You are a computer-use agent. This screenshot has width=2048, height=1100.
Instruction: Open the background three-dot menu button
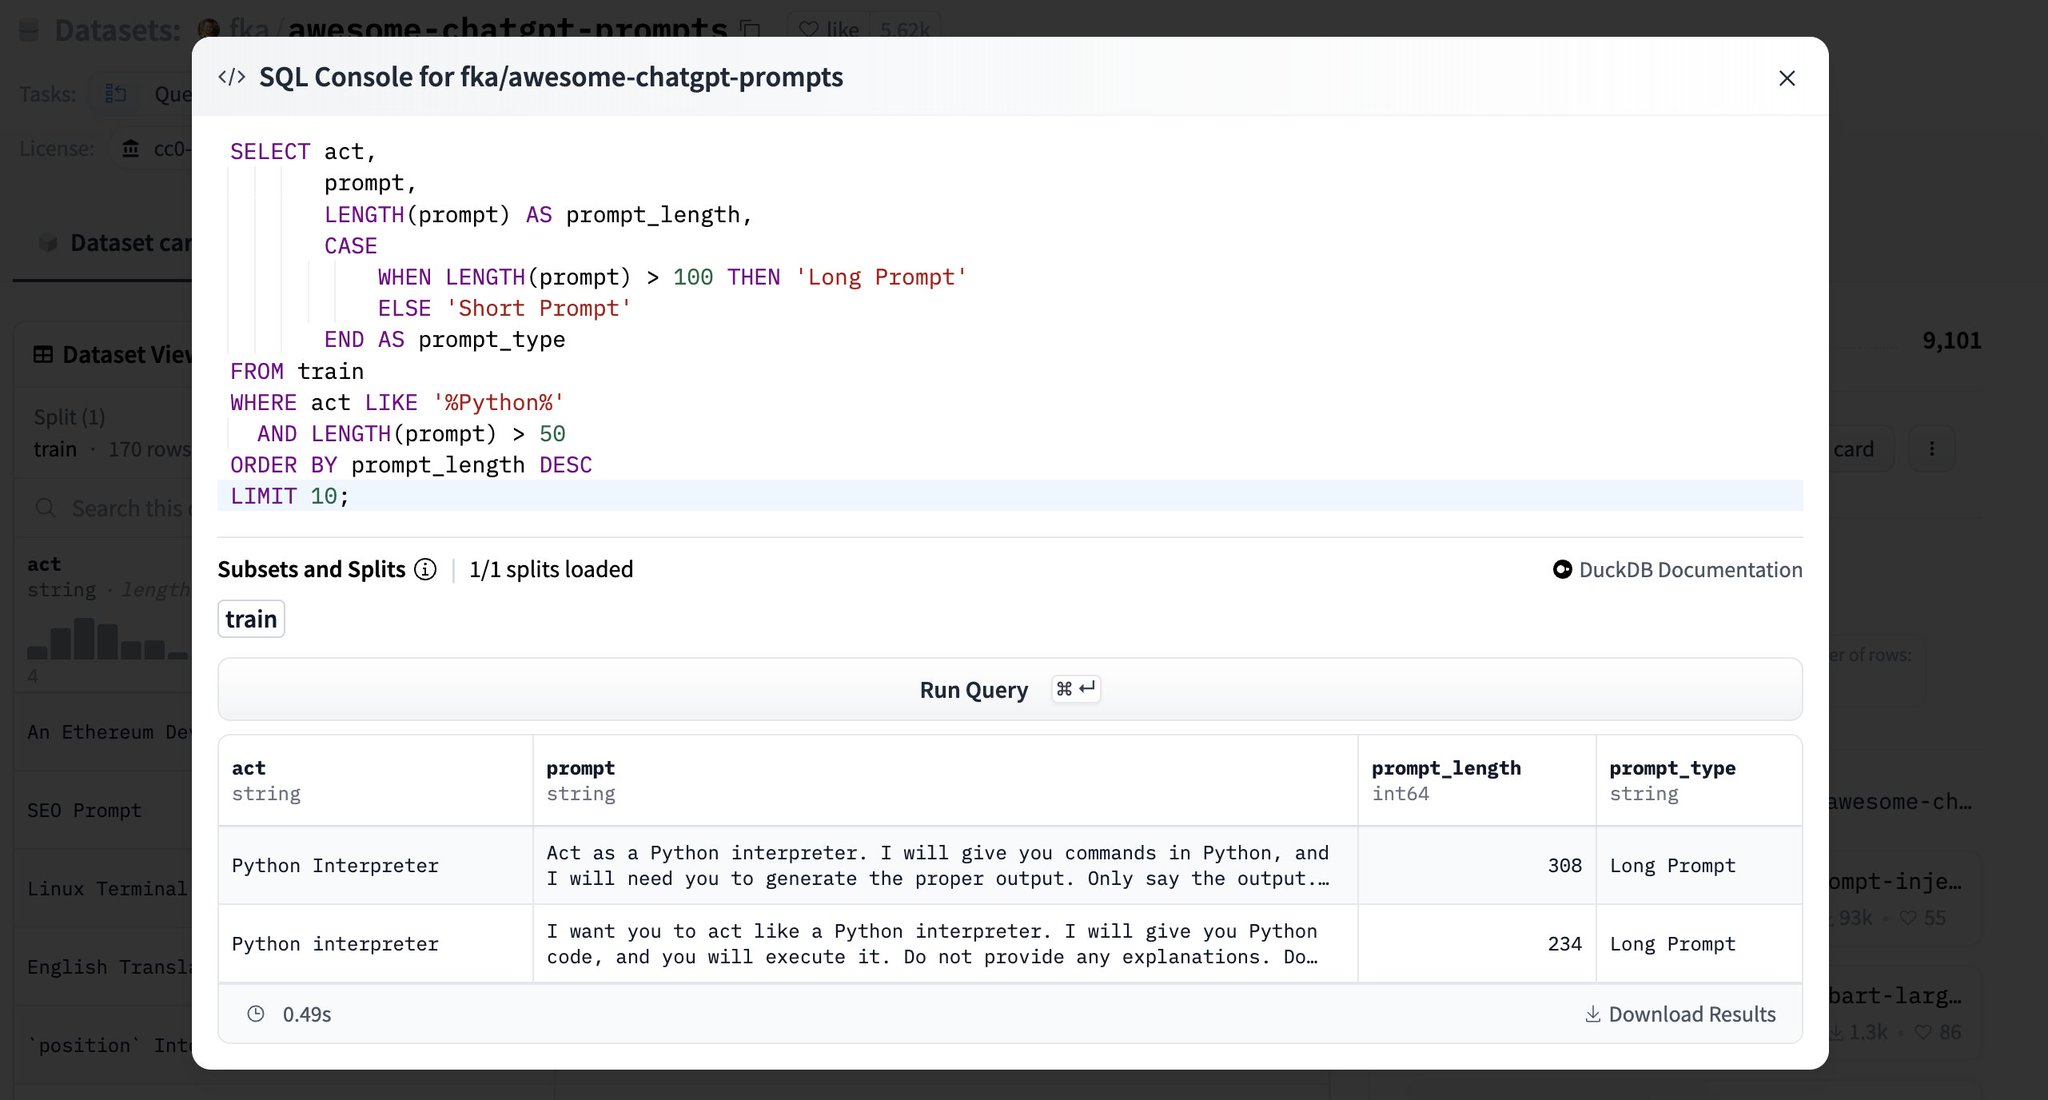point(1932,449)
